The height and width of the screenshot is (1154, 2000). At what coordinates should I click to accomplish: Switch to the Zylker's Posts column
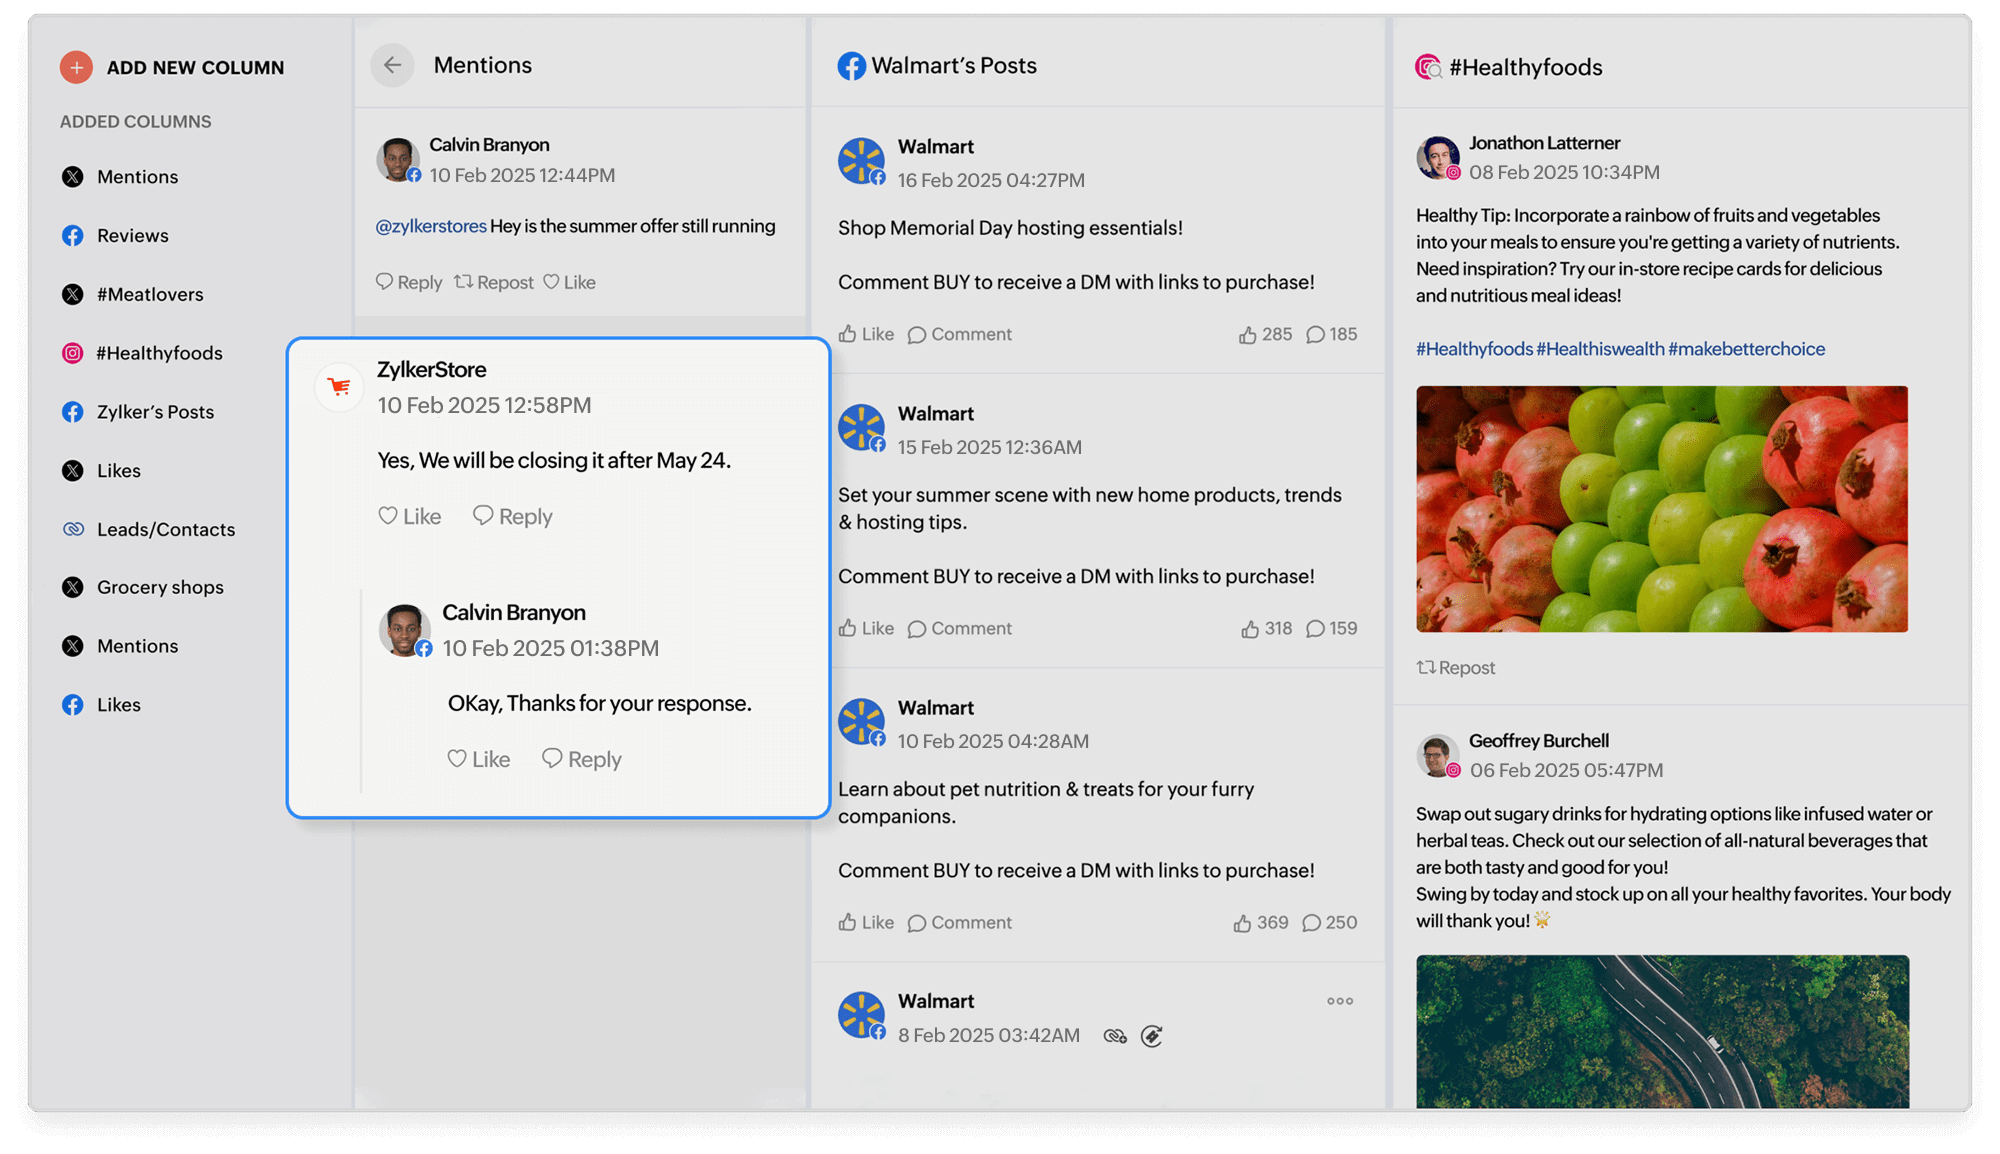pos(154,411)
